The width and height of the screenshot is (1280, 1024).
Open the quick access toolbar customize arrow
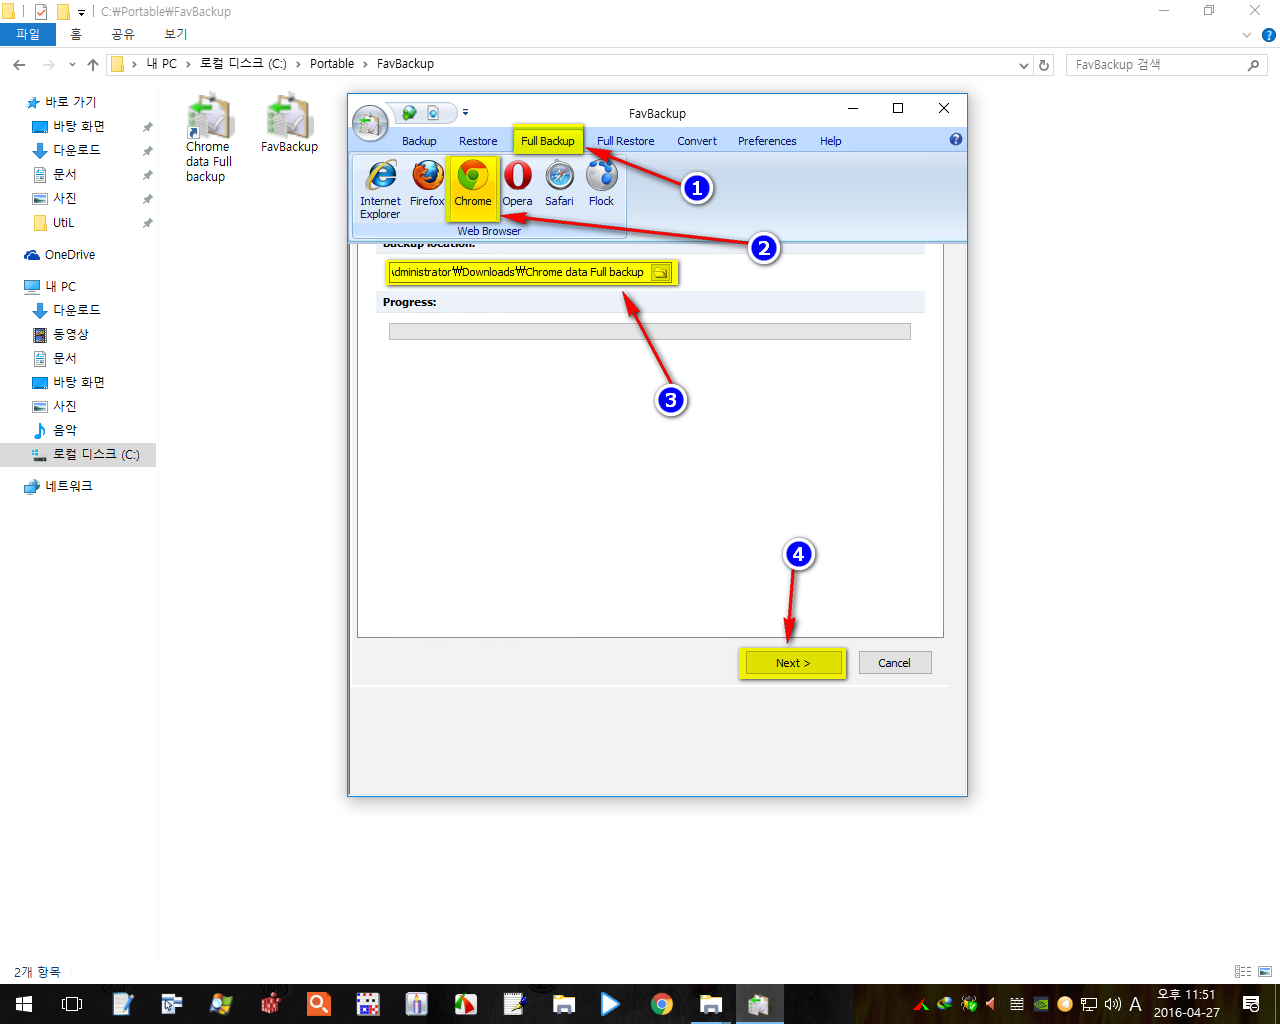(x=465, y=113)
